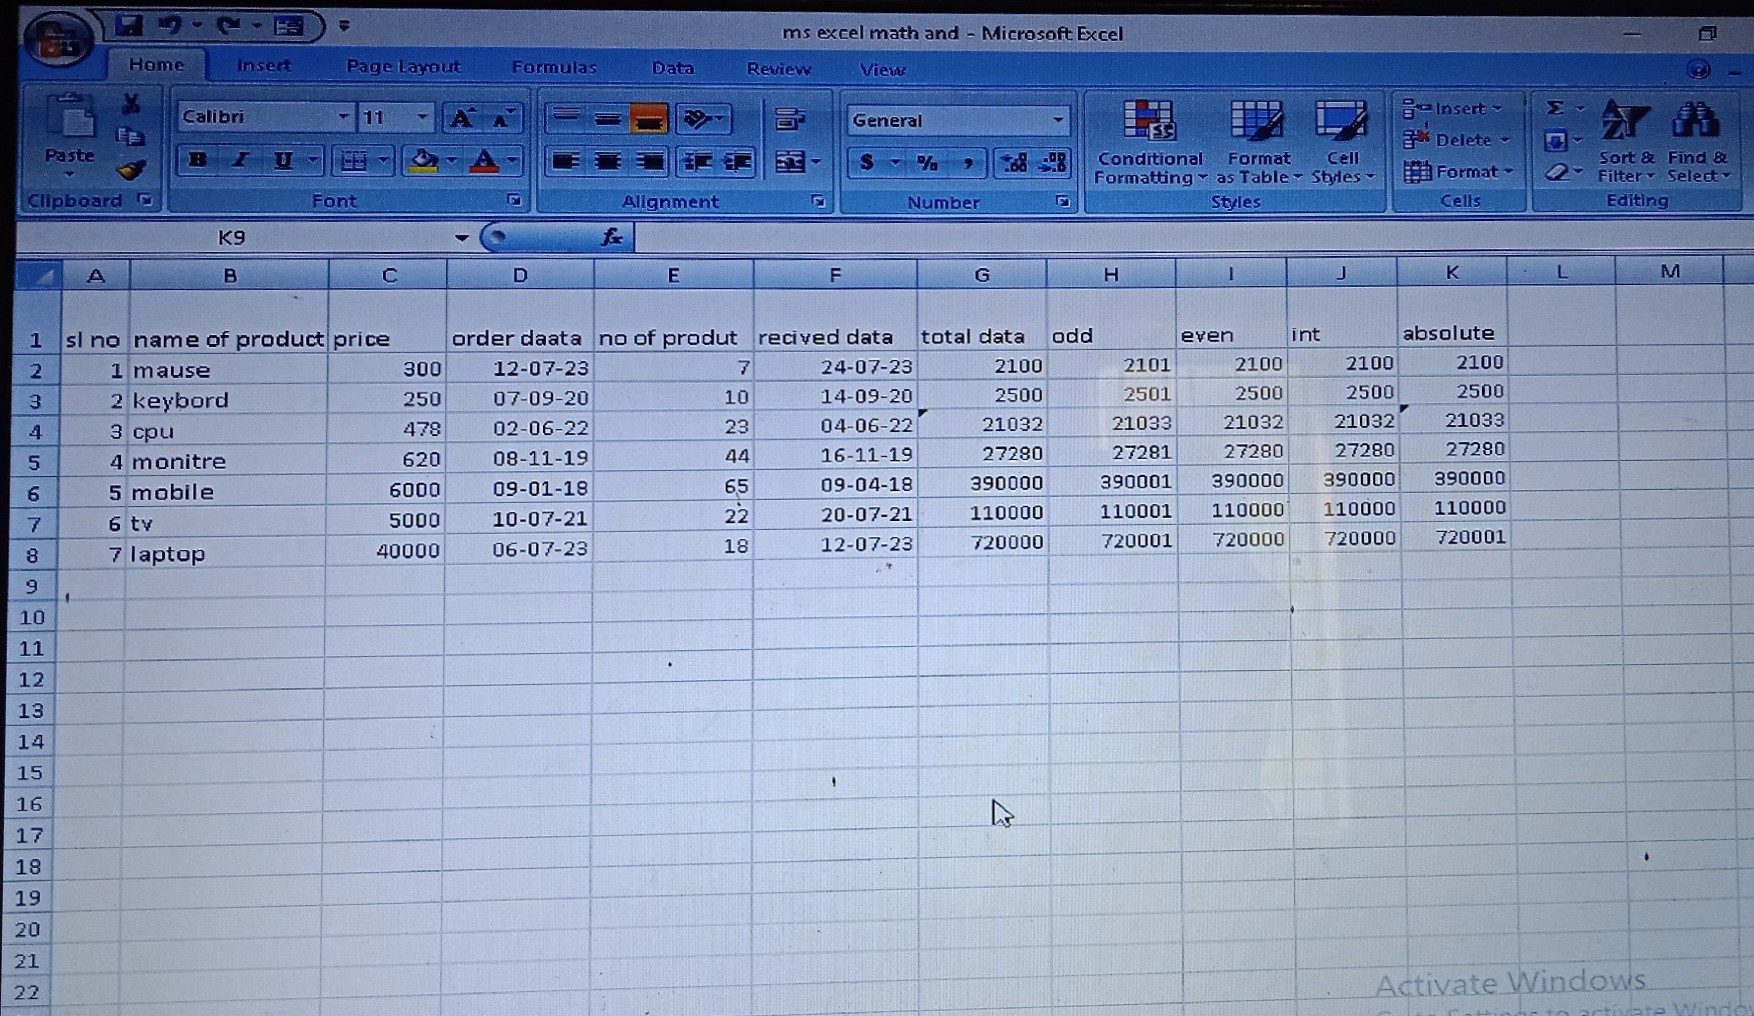The width and height of the screenshot is (1754, 1016).
Task: Open the Page Layout tab
Action: point(403,67)
